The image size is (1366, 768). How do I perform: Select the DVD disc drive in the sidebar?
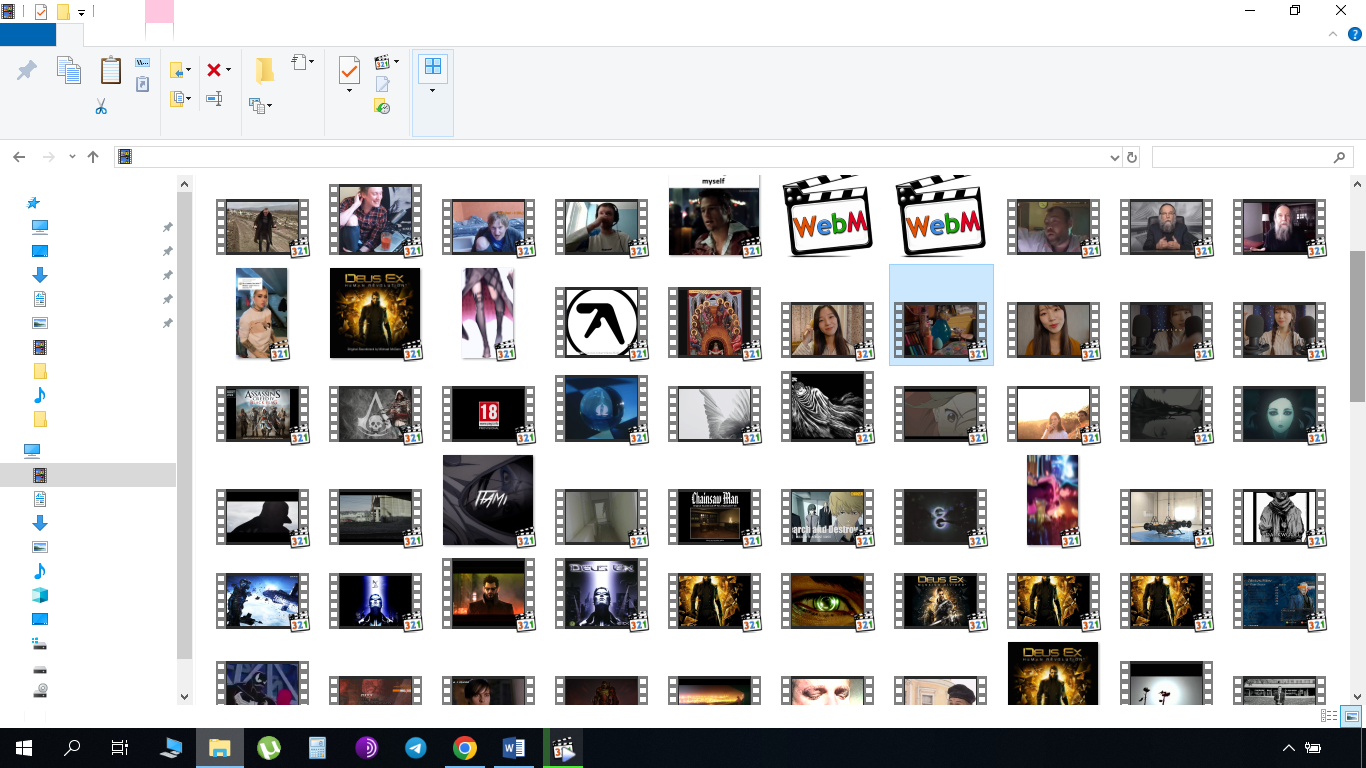[x=40, y=689]
